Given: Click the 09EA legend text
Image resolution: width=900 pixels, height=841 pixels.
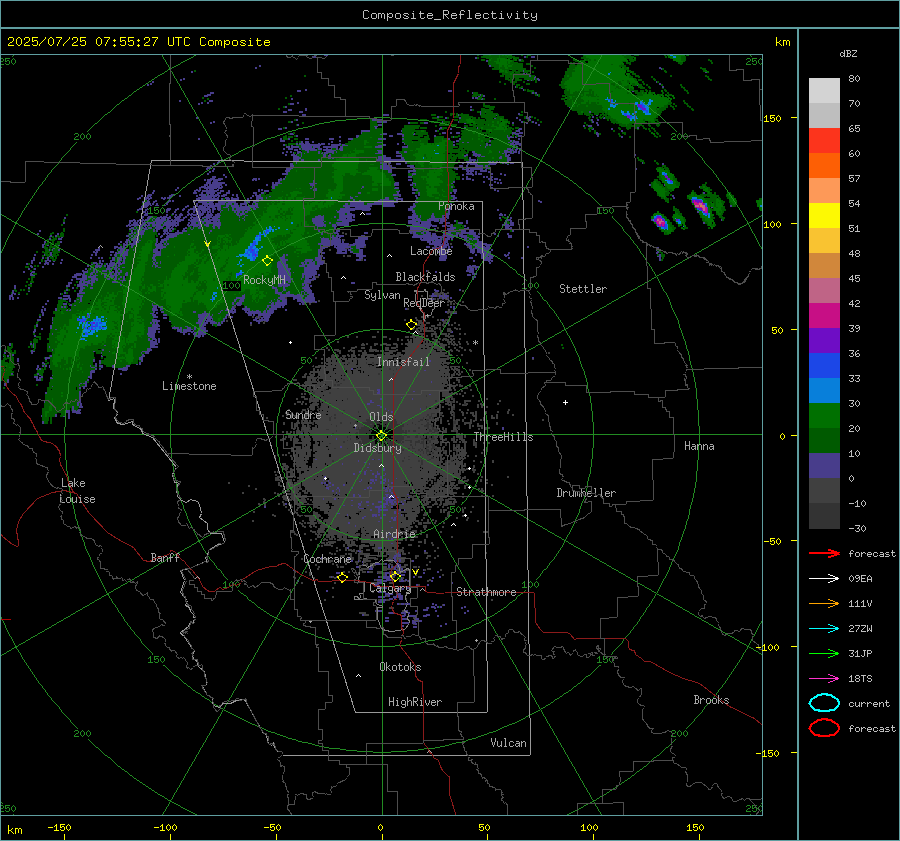Looking at the screenshot, I should 860,579.
